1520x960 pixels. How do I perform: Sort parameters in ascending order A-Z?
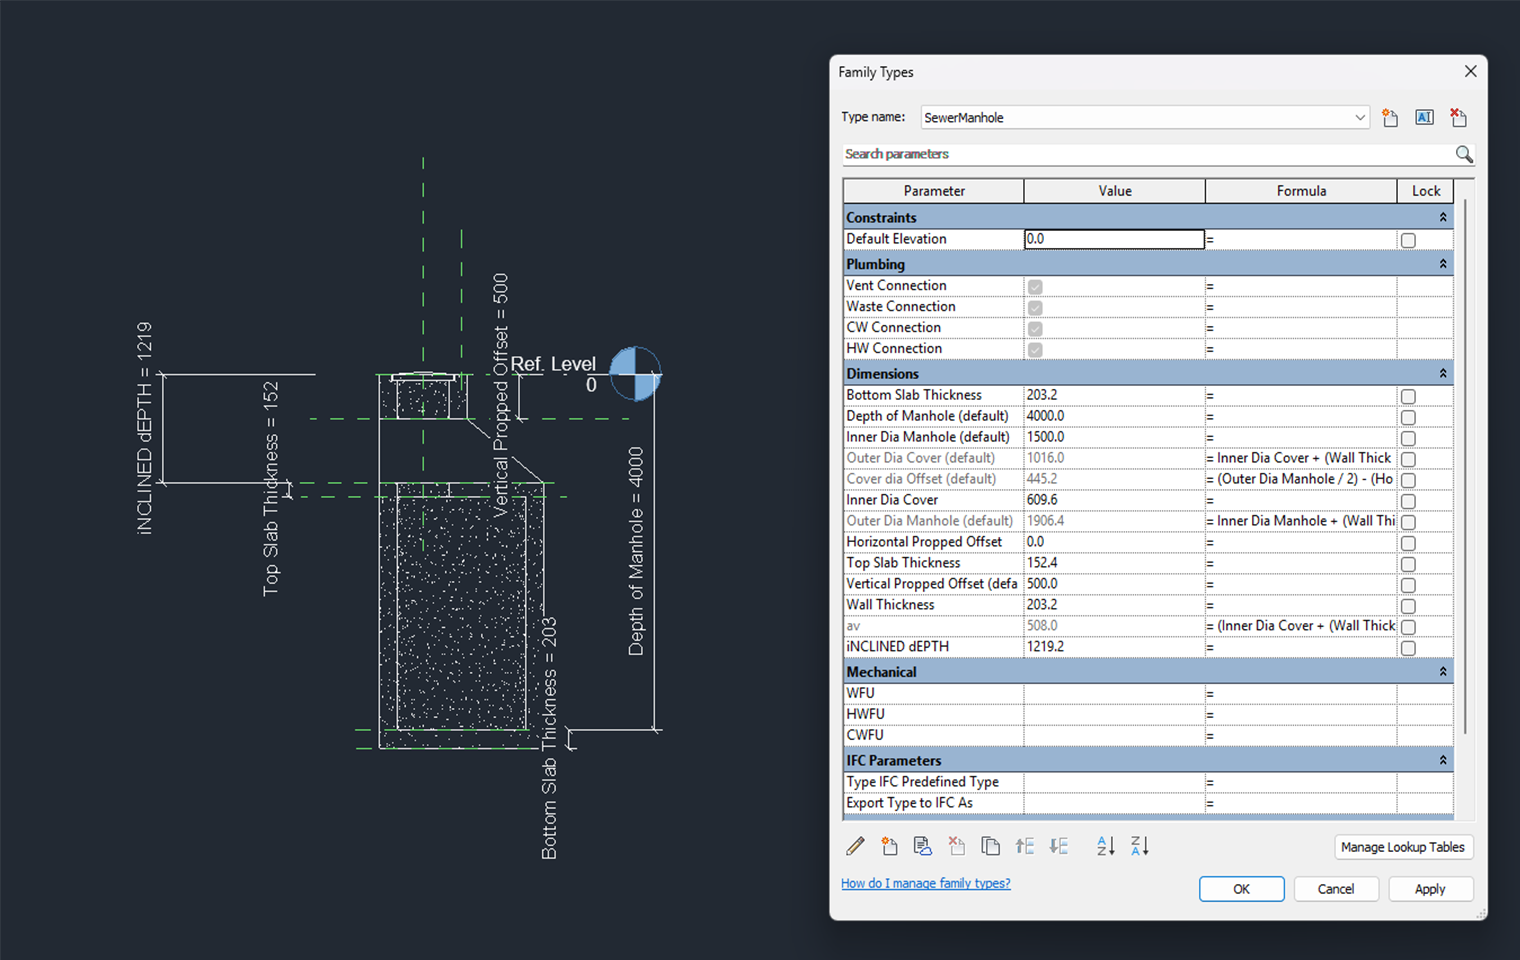point(1105,846)
